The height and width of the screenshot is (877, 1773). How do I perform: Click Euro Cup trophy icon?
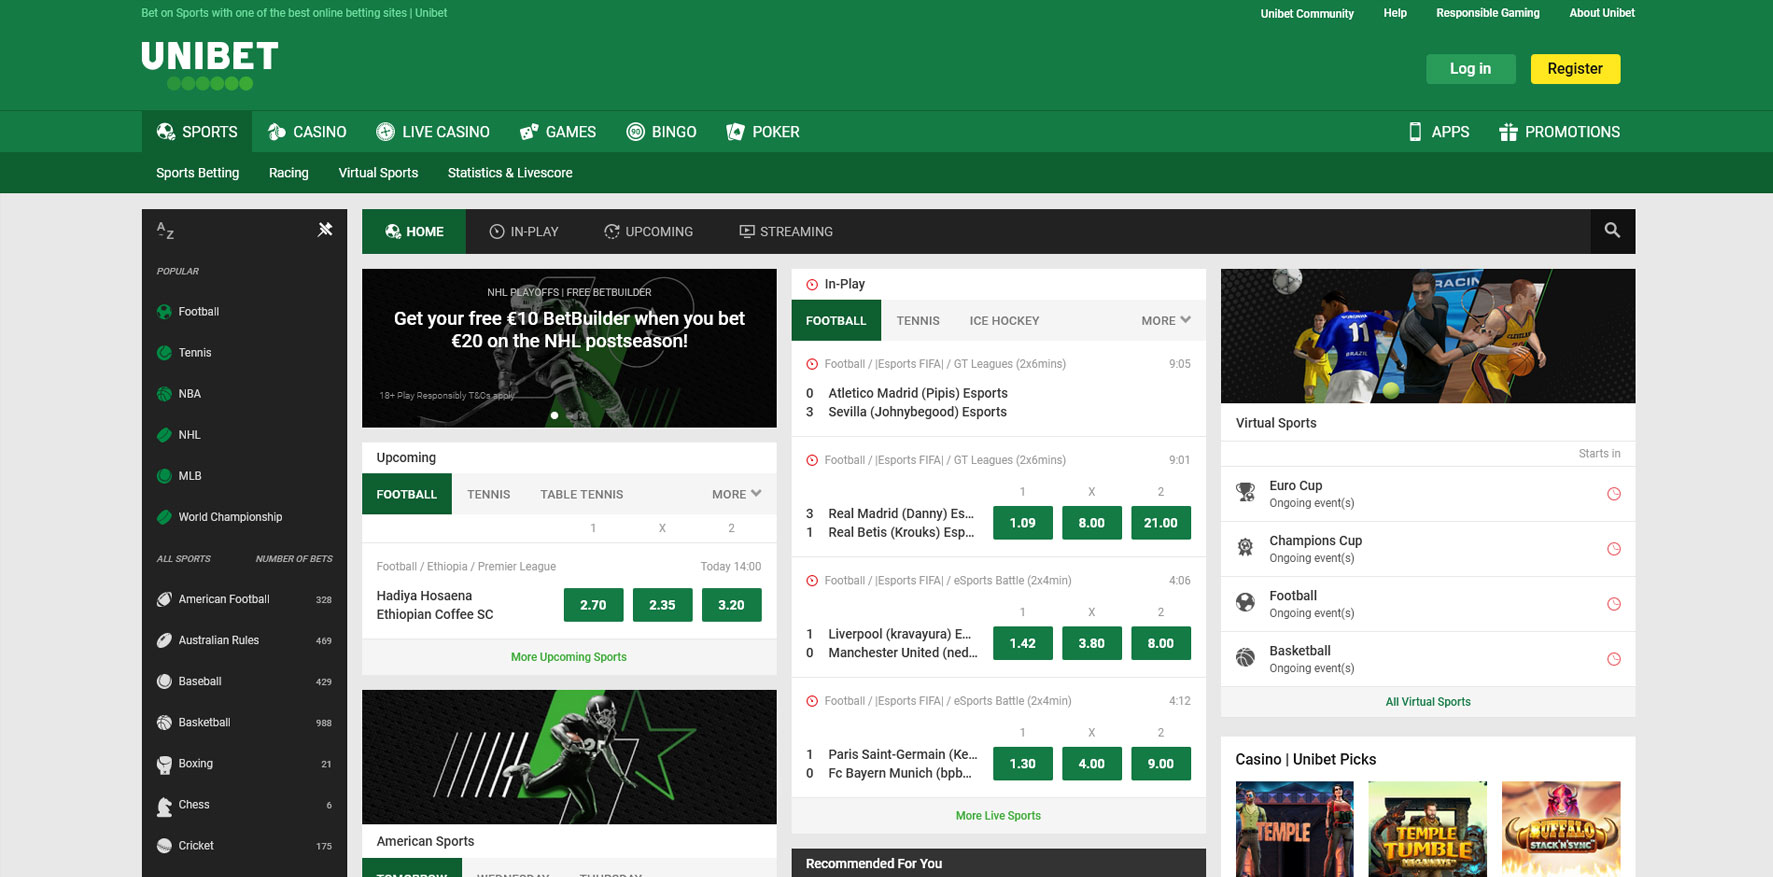(1245, 493)
